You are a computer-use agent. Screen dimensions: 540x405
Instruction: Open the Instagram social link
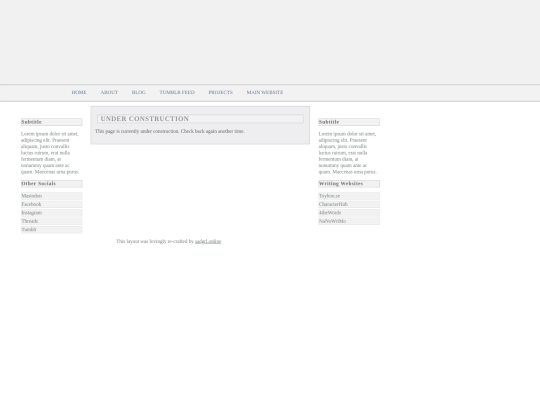pyautogui.click(x=52, y=213)
